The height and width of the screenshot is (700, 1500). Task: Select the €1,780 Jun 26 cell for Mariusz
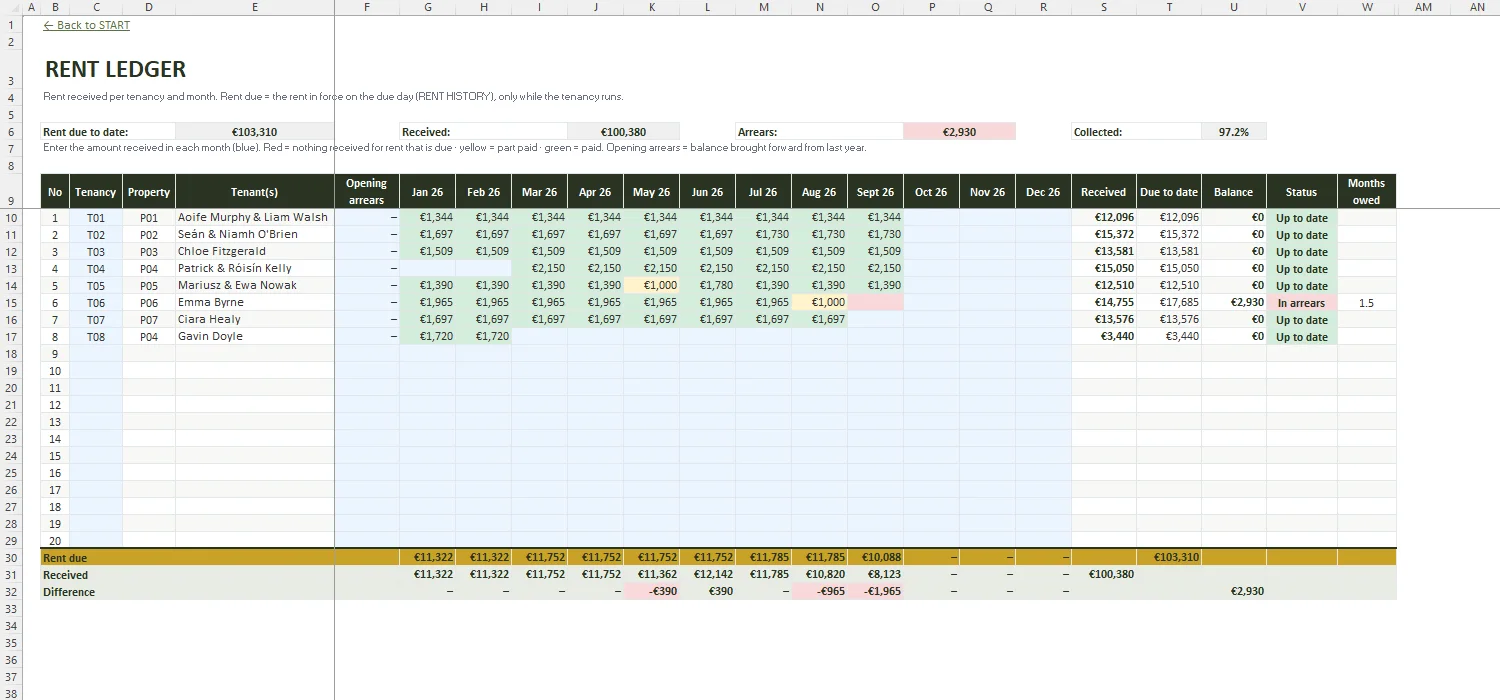[x=707, y=285]
